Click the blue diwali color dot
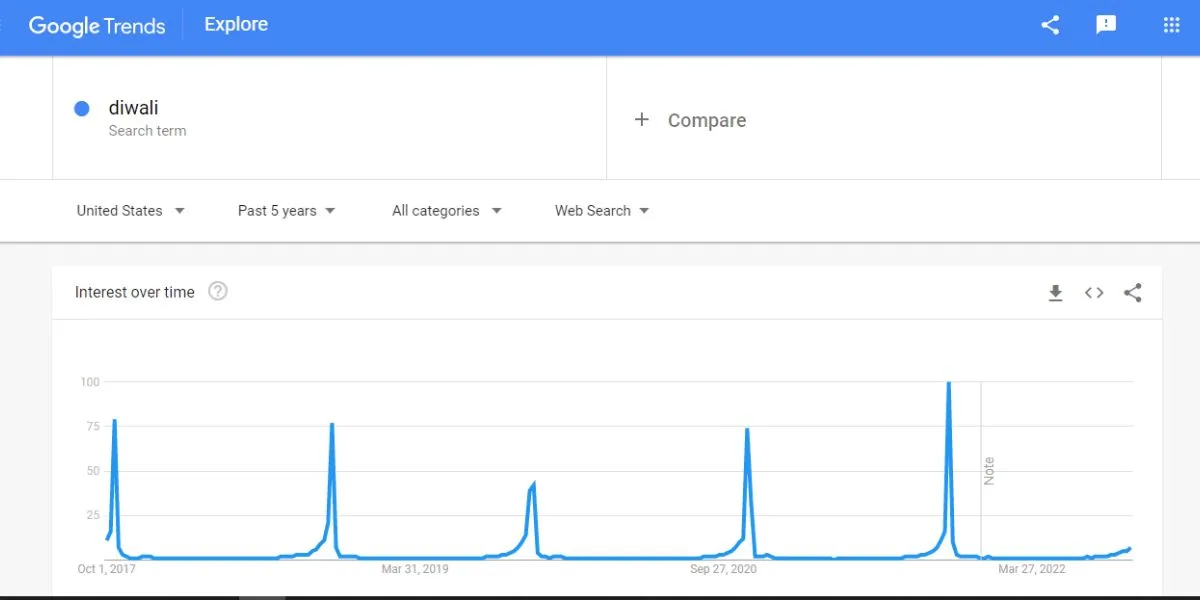 click(82, 109)
